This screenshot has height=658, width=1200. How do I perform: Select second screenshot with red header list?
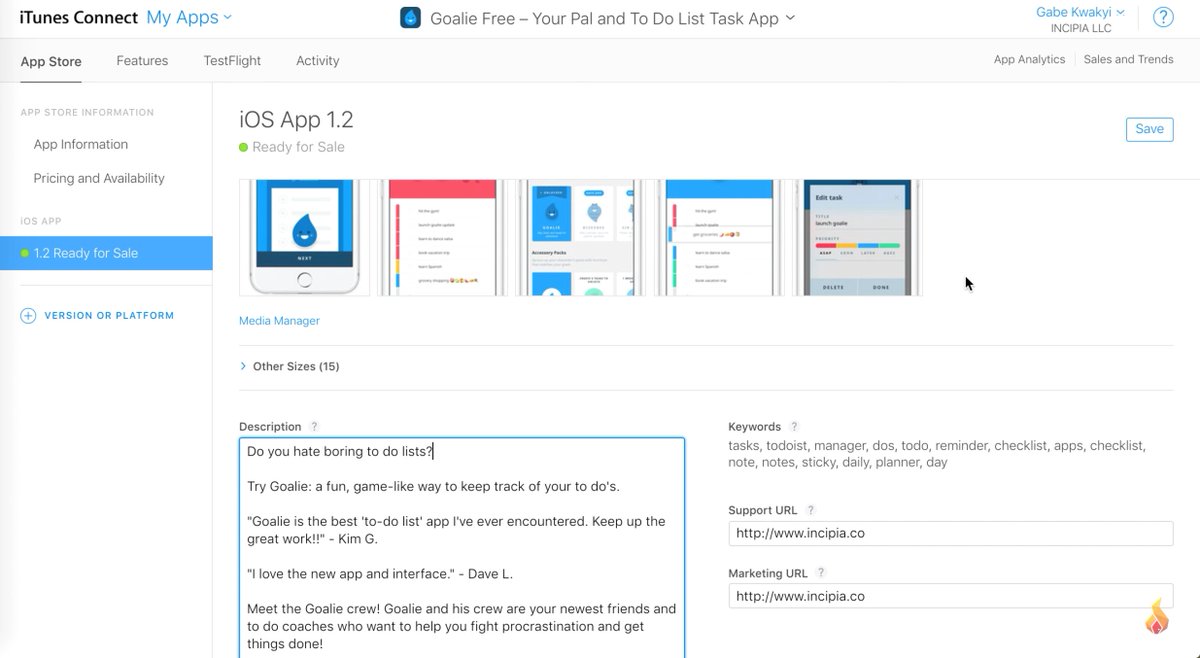click(443, 238)
